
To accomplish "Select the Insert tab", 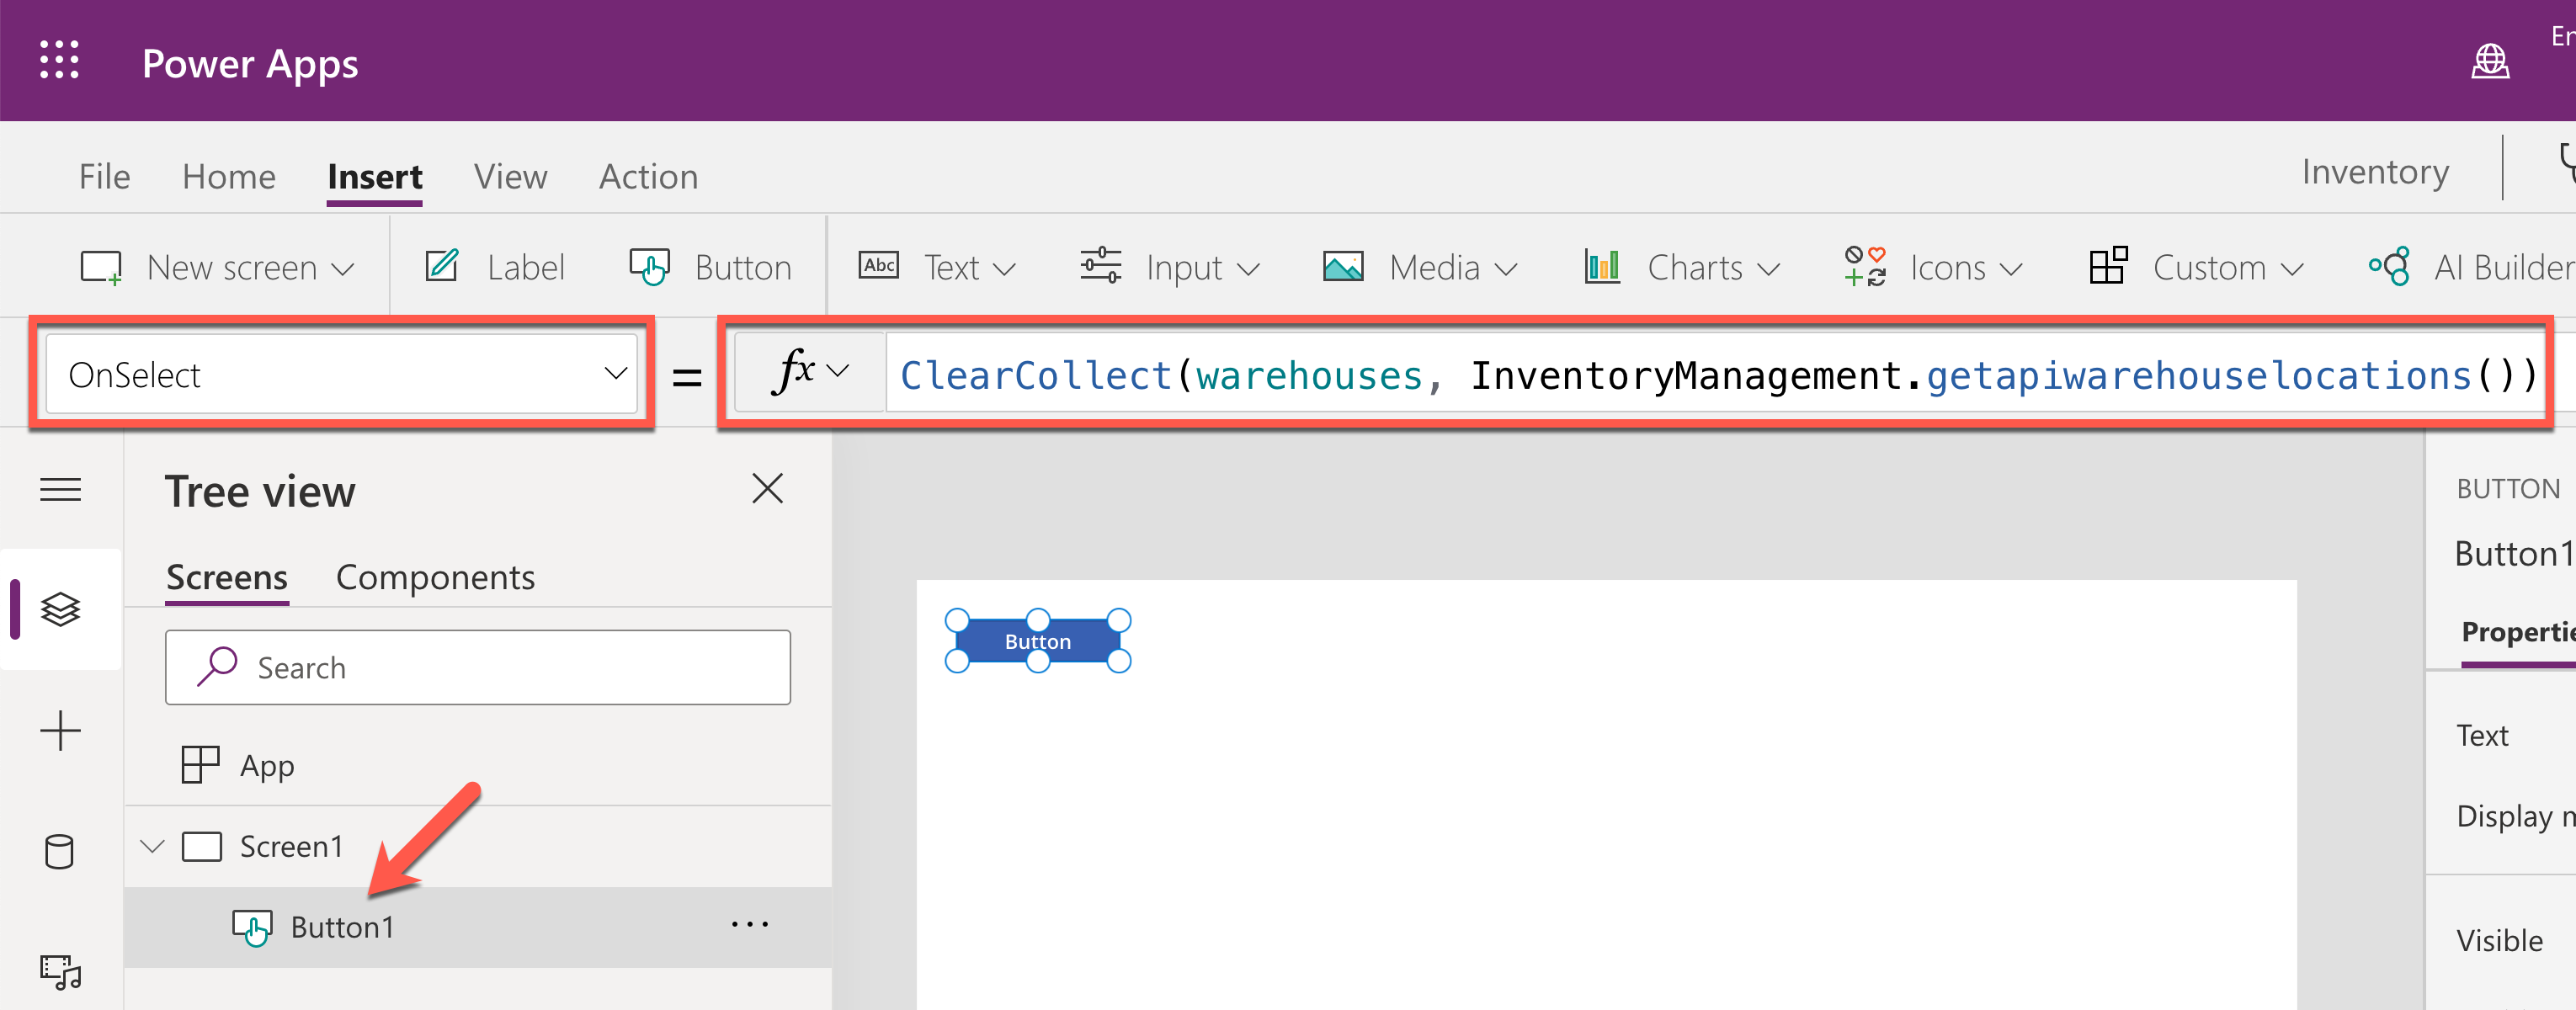I will tap(375, 177).
